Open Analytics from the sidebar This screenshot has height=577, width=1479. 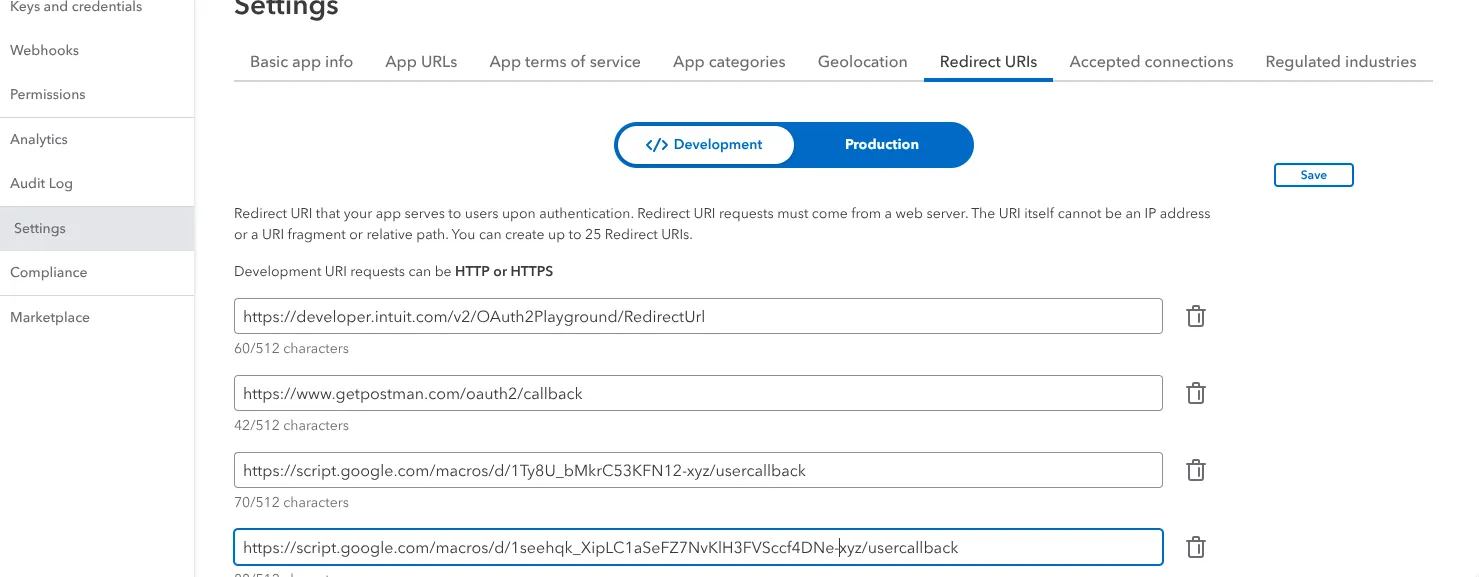[x=39, y=140]
